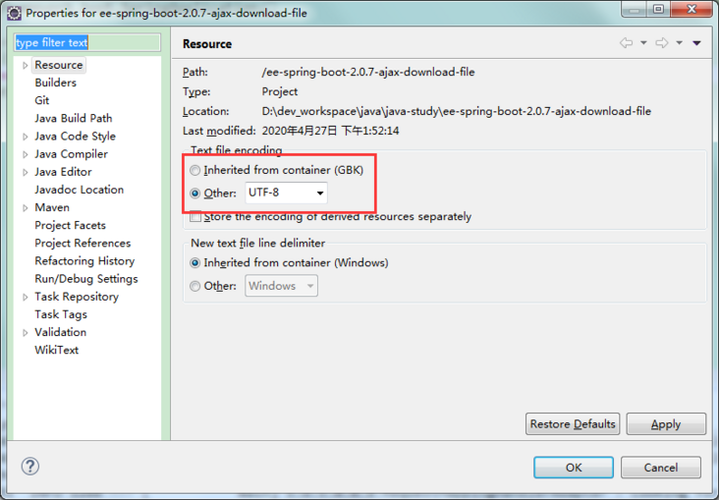Click the back navigation arrow icon
719x500 pixels.
click(x=626, y=43)
